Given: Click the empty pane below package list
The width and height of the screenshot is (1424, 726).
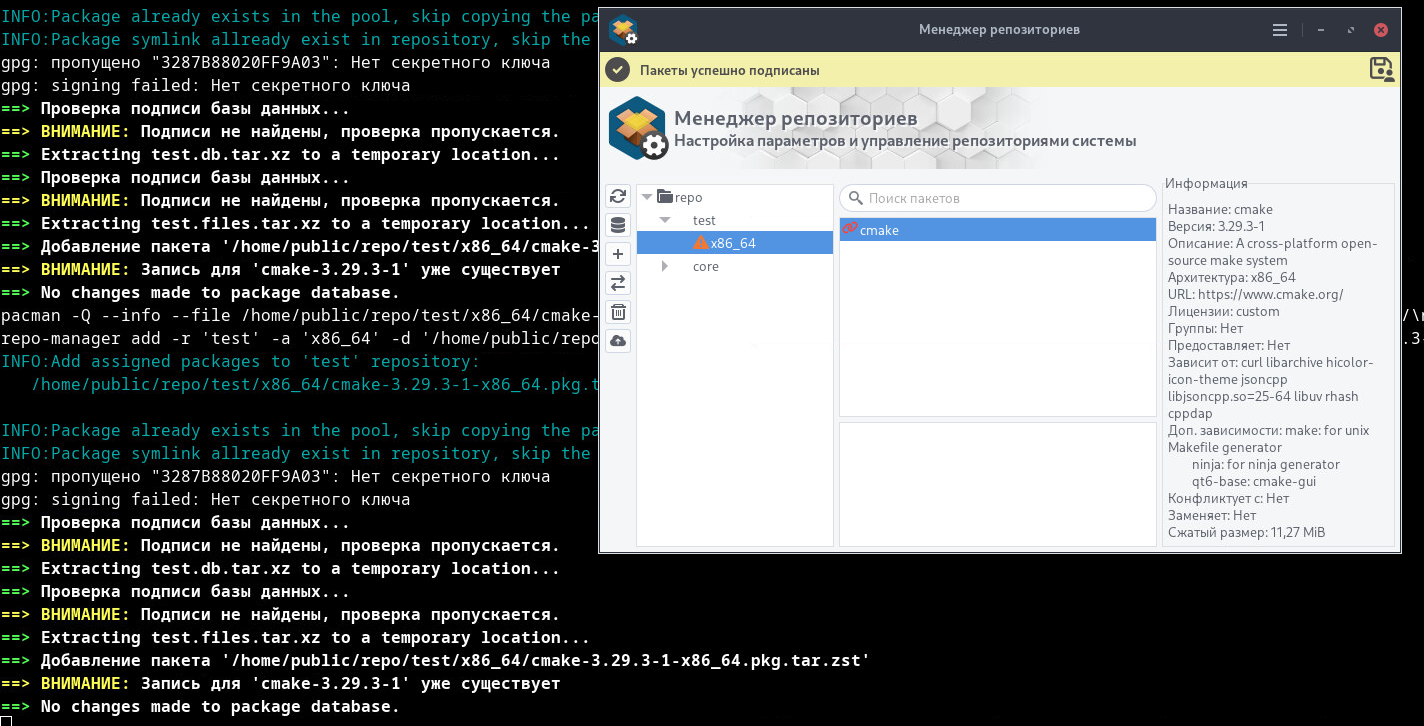Looking at the screenshot, I should [x=998, y=484].
